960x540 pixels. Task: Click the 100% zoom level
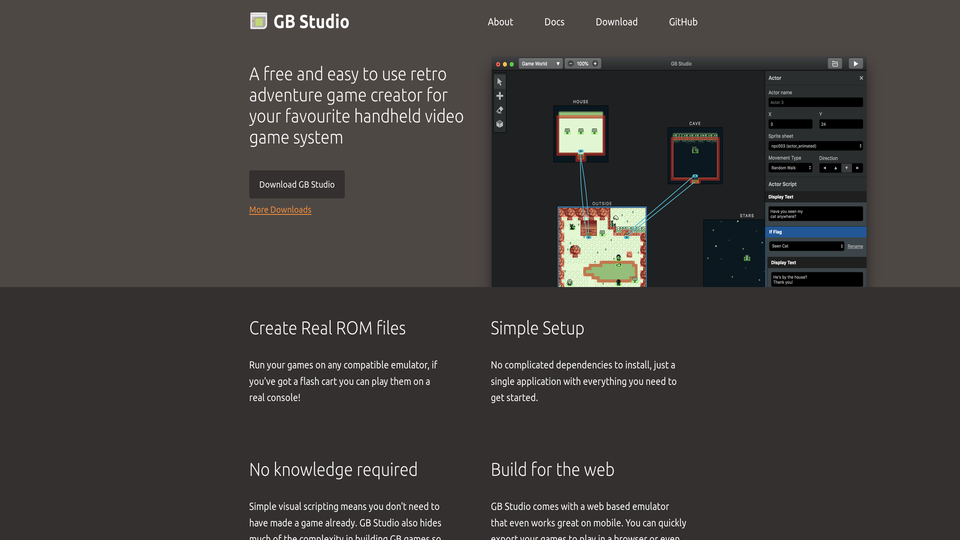[x=582, y=64]
